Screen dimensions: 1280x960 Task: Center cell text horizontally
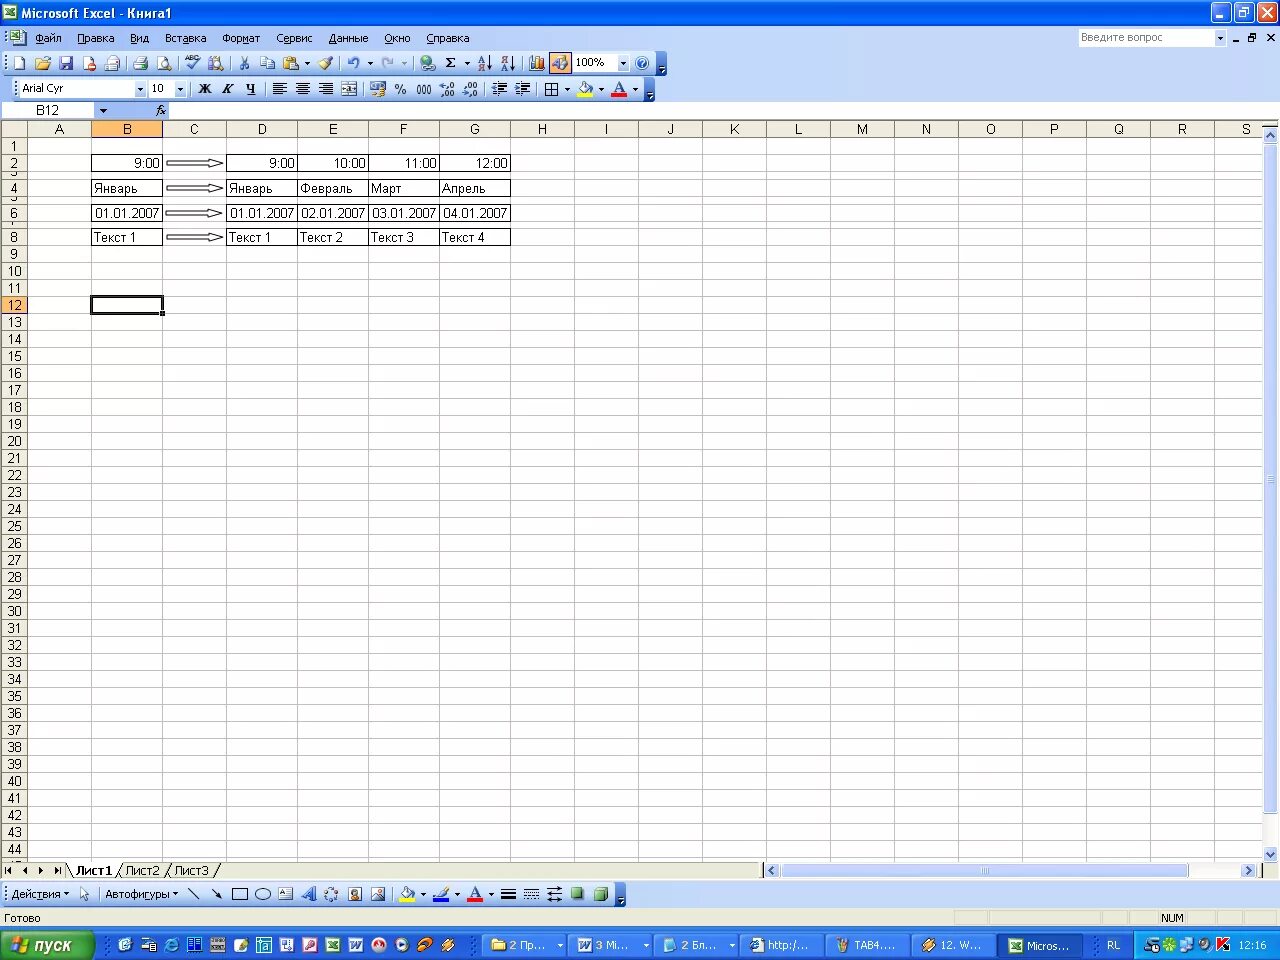303,89
